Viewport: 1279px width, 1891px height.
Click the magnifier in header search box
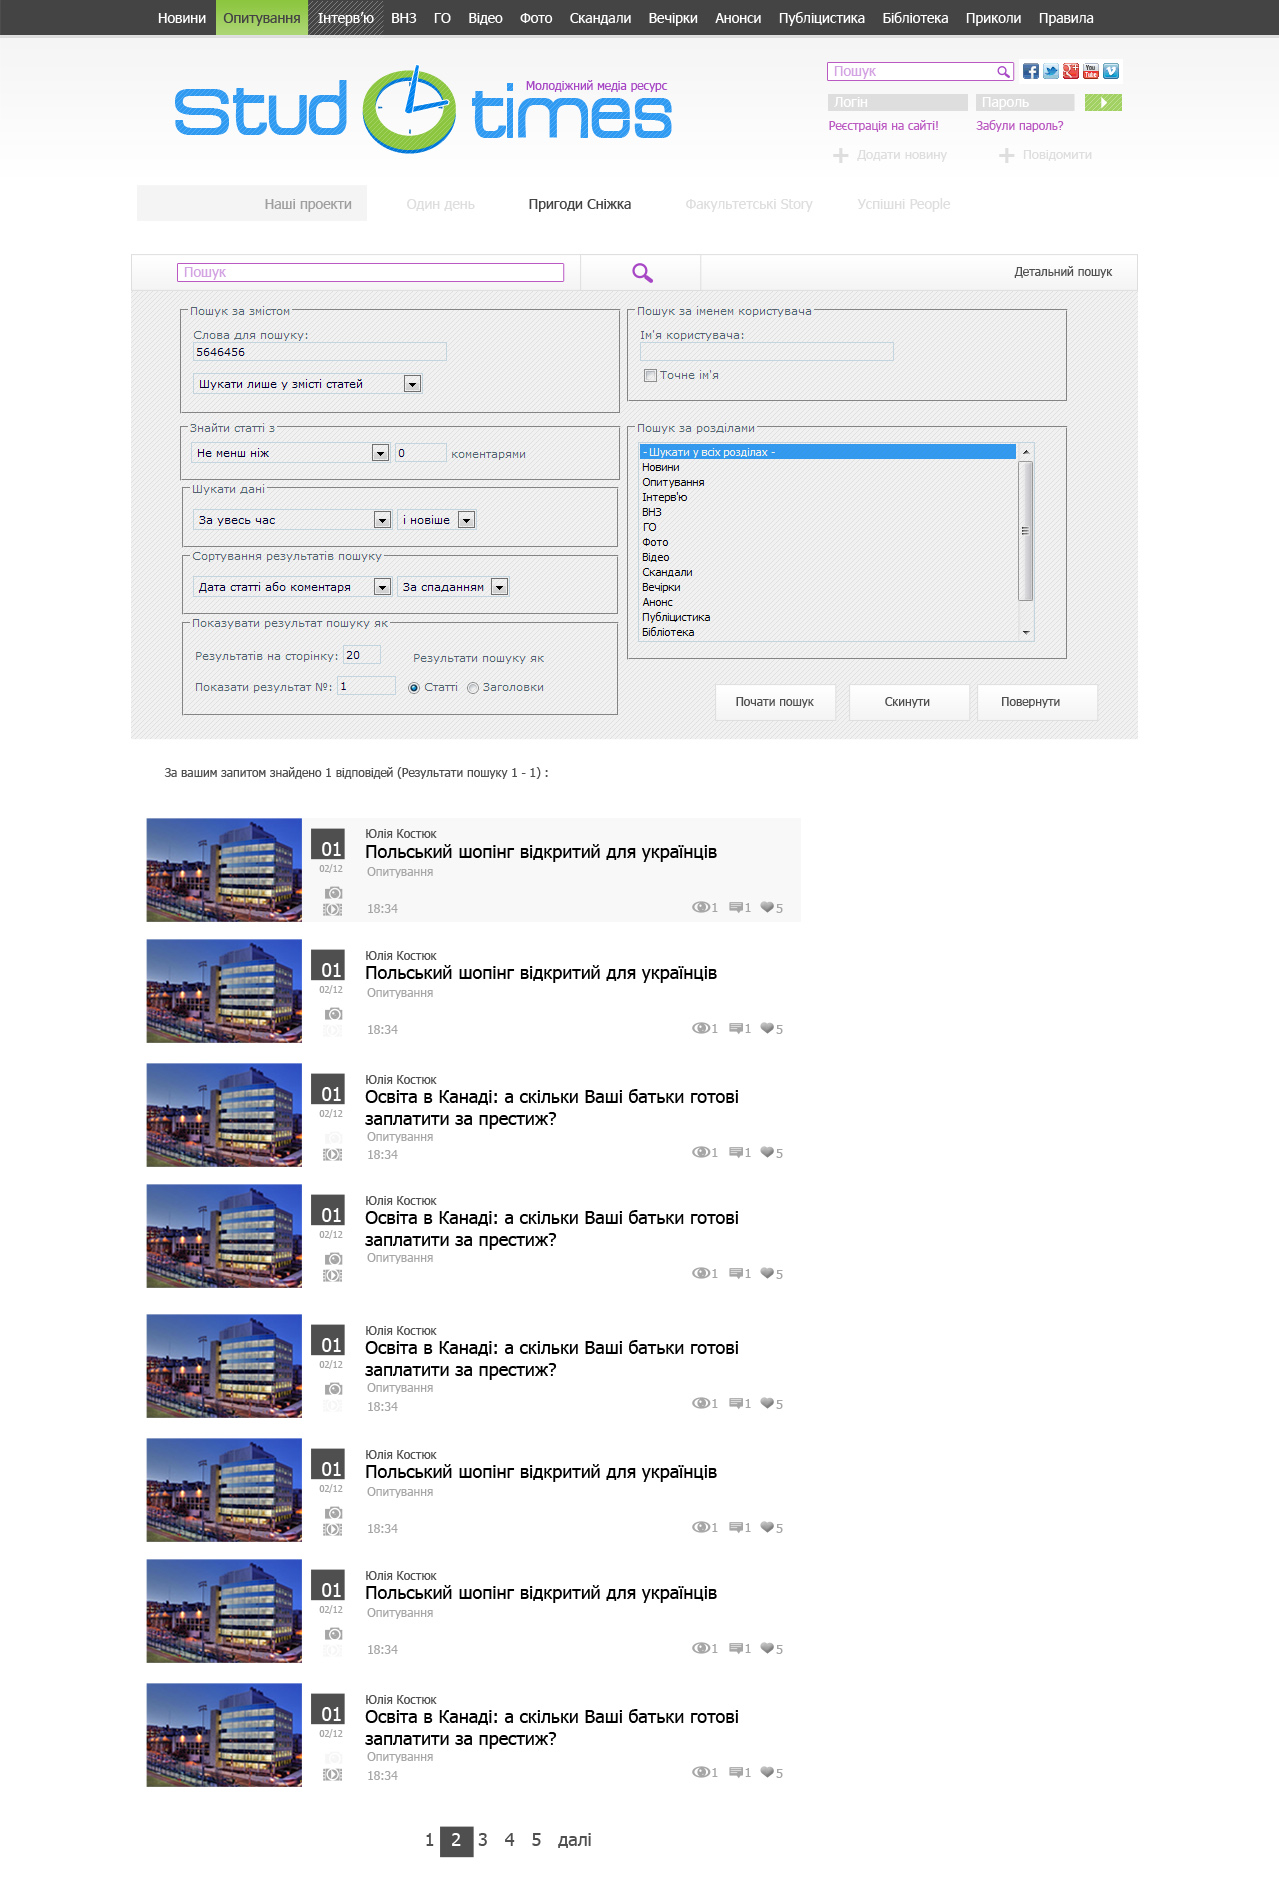pyautogui.click(x=1003, y=72)
